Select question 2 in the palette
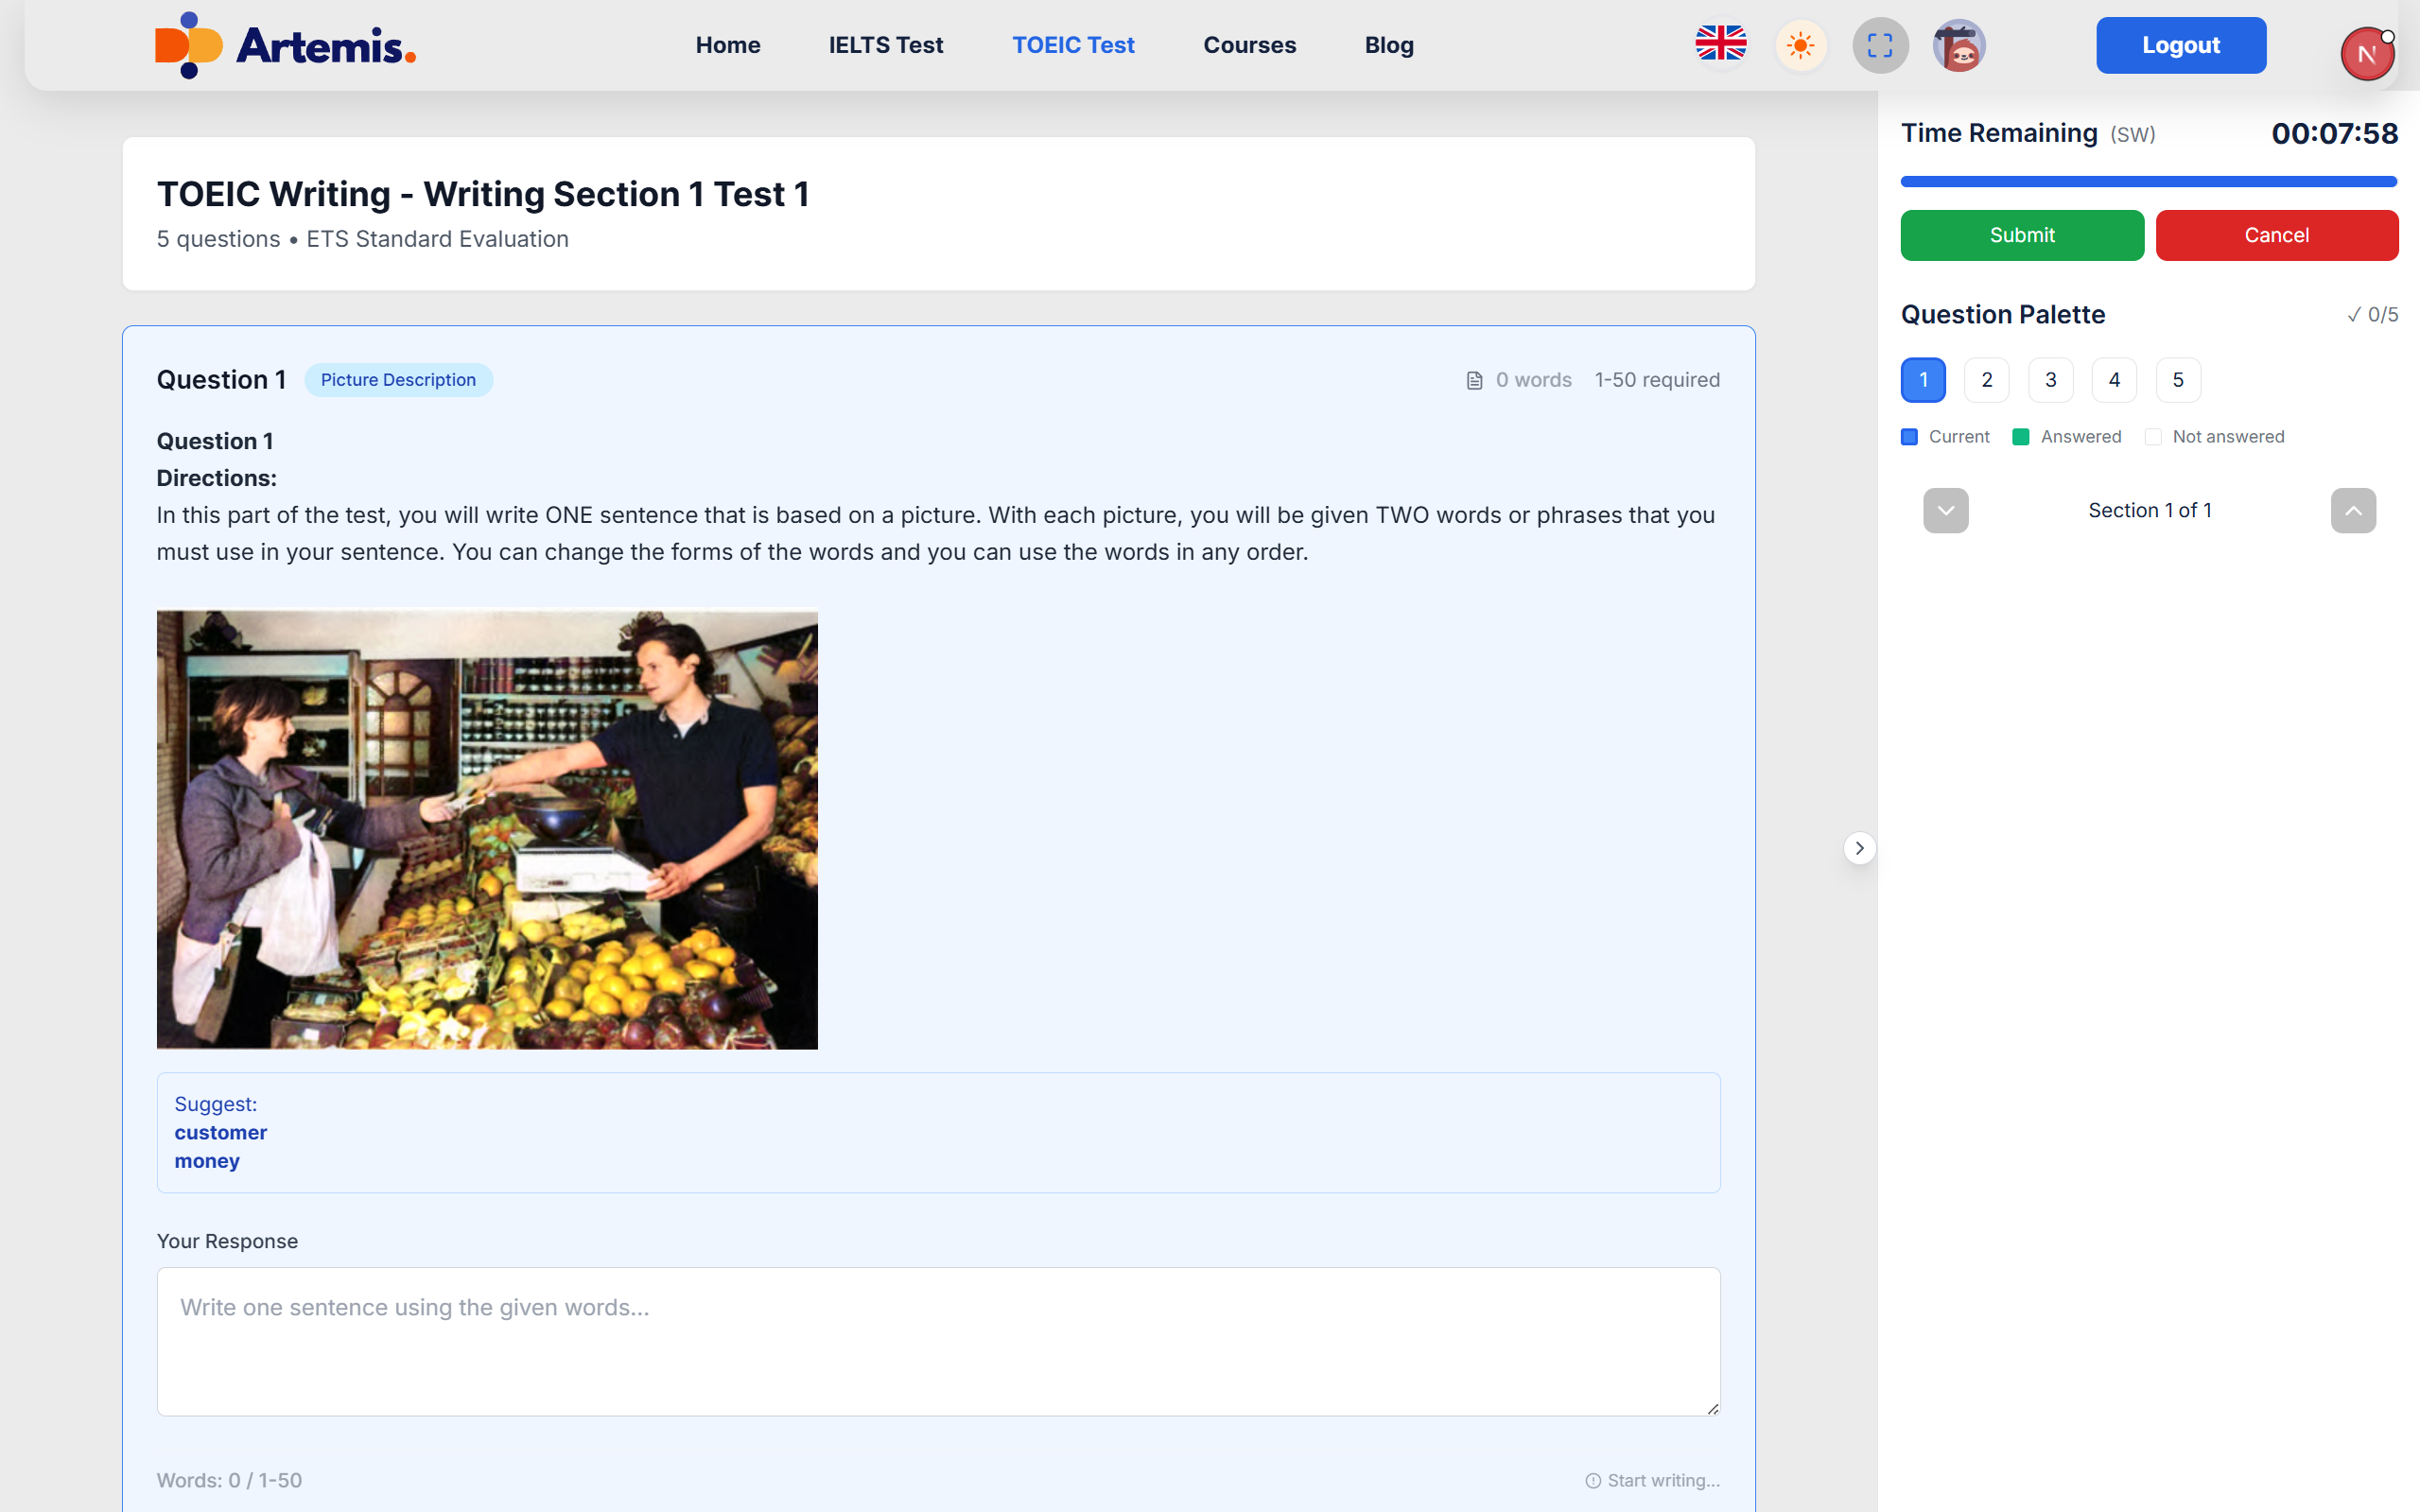The height and width of the screenshot is (1512, 2420). [x=1986, y=380]
